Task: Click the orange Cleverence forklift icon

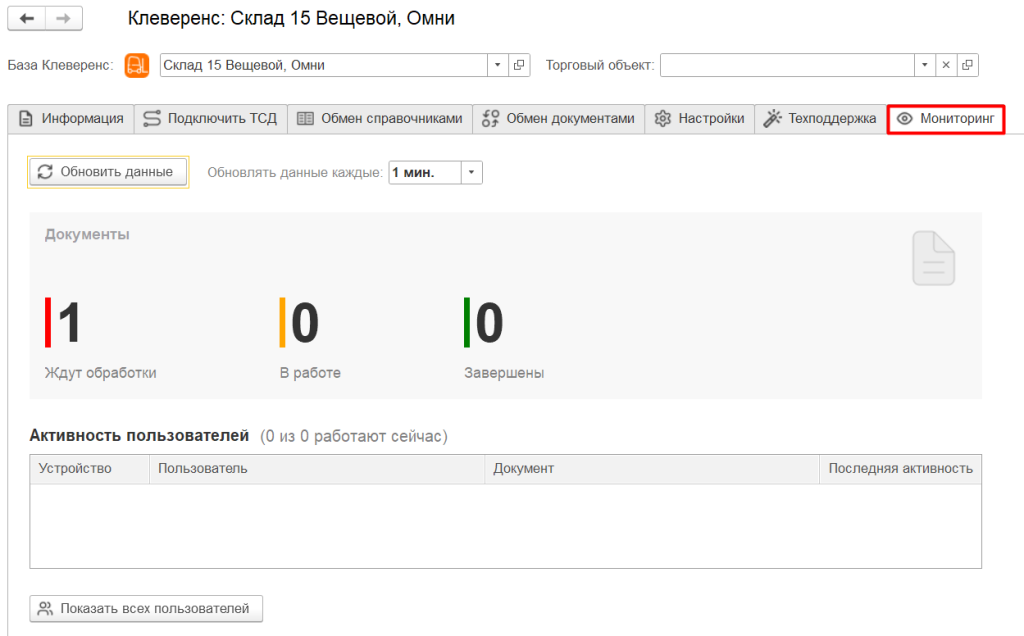Action: pos(136,65)
